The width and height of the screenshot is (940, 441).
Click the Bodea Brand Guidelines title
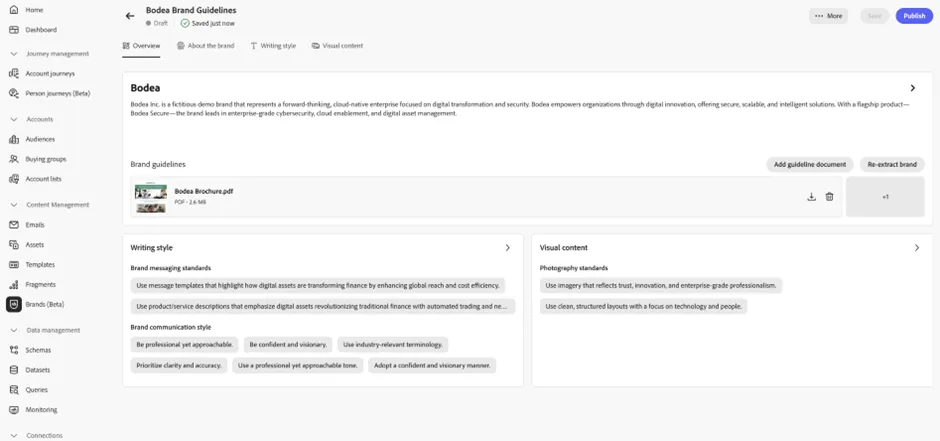(x=191, y=10)
